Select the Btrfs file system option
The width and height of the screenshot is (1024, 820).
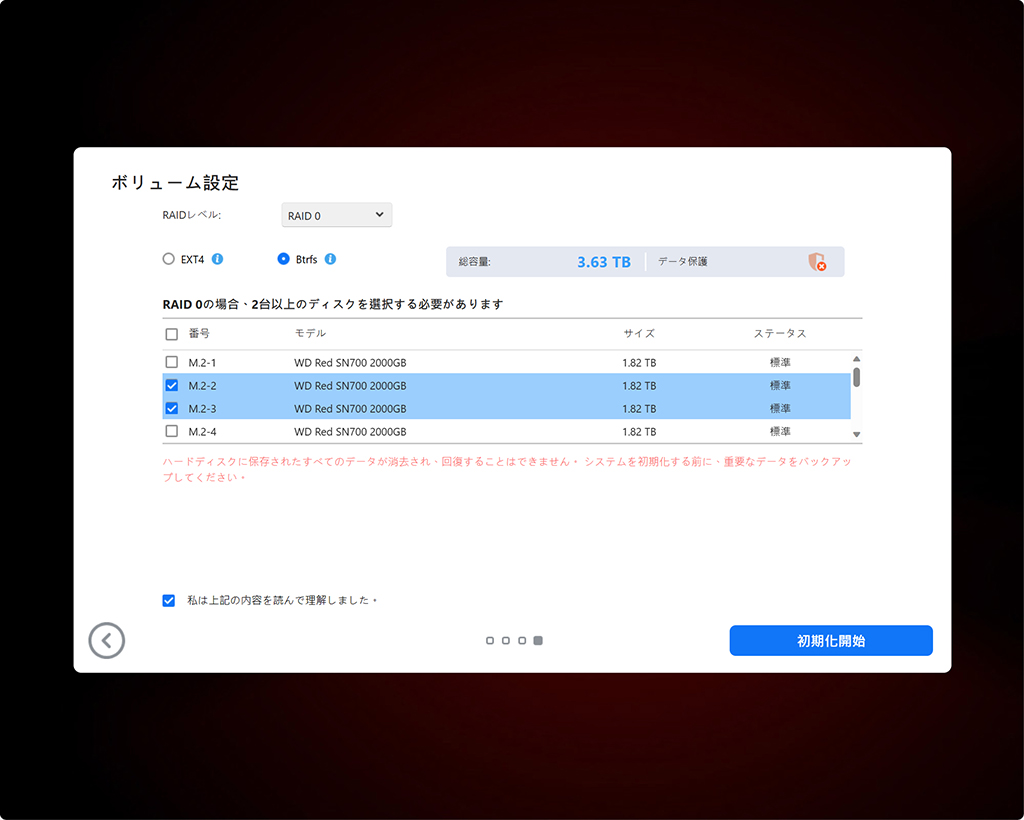(x=283, y=259)
